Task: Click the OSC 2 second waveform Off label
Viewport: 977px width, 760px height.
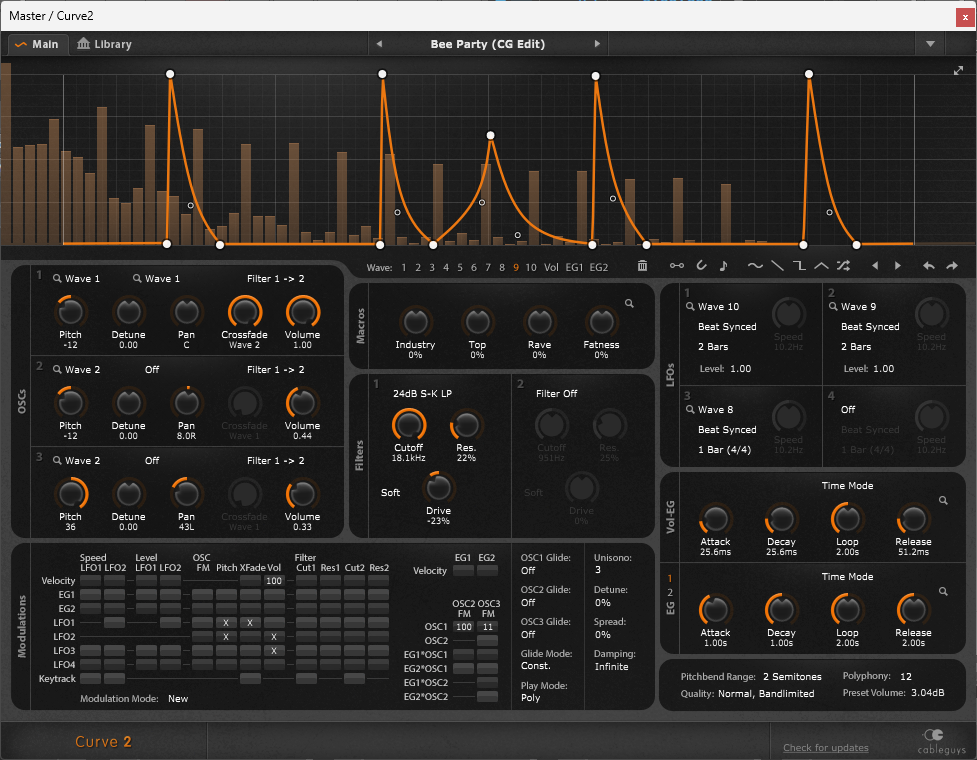Action: (x=152, y=369)
